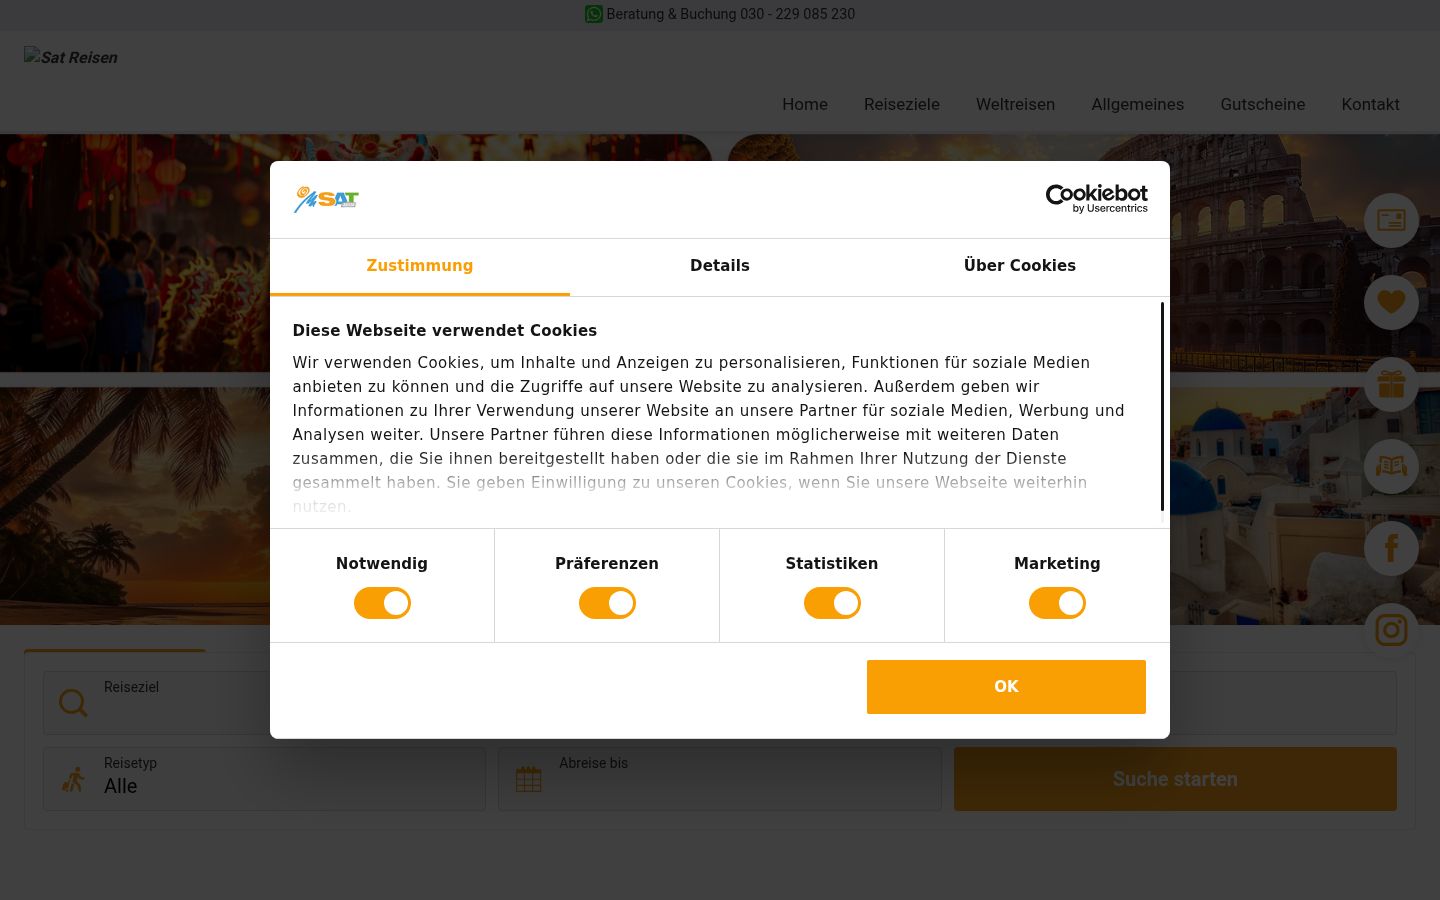Click the cookie text scrollbar
The width and height of the screenshot is (1440, 900).
coord(1162,407)
